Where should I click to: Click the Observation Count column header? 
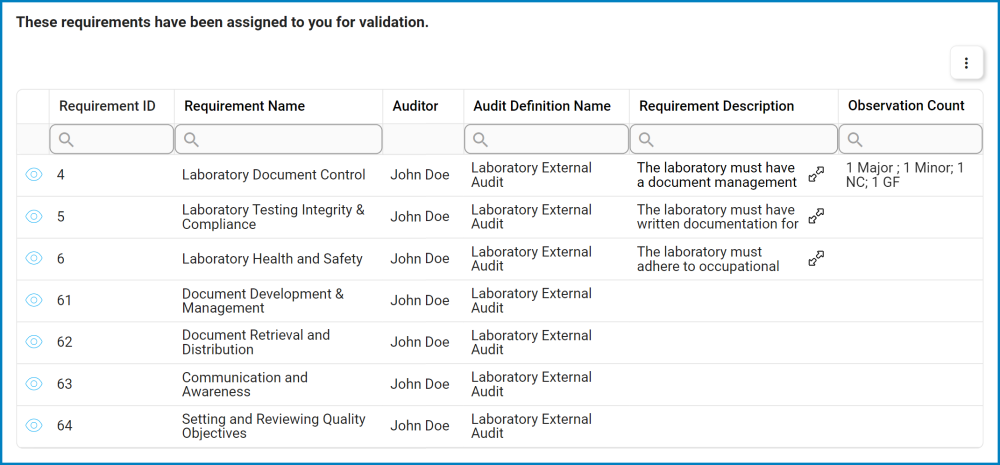point(906,106)
